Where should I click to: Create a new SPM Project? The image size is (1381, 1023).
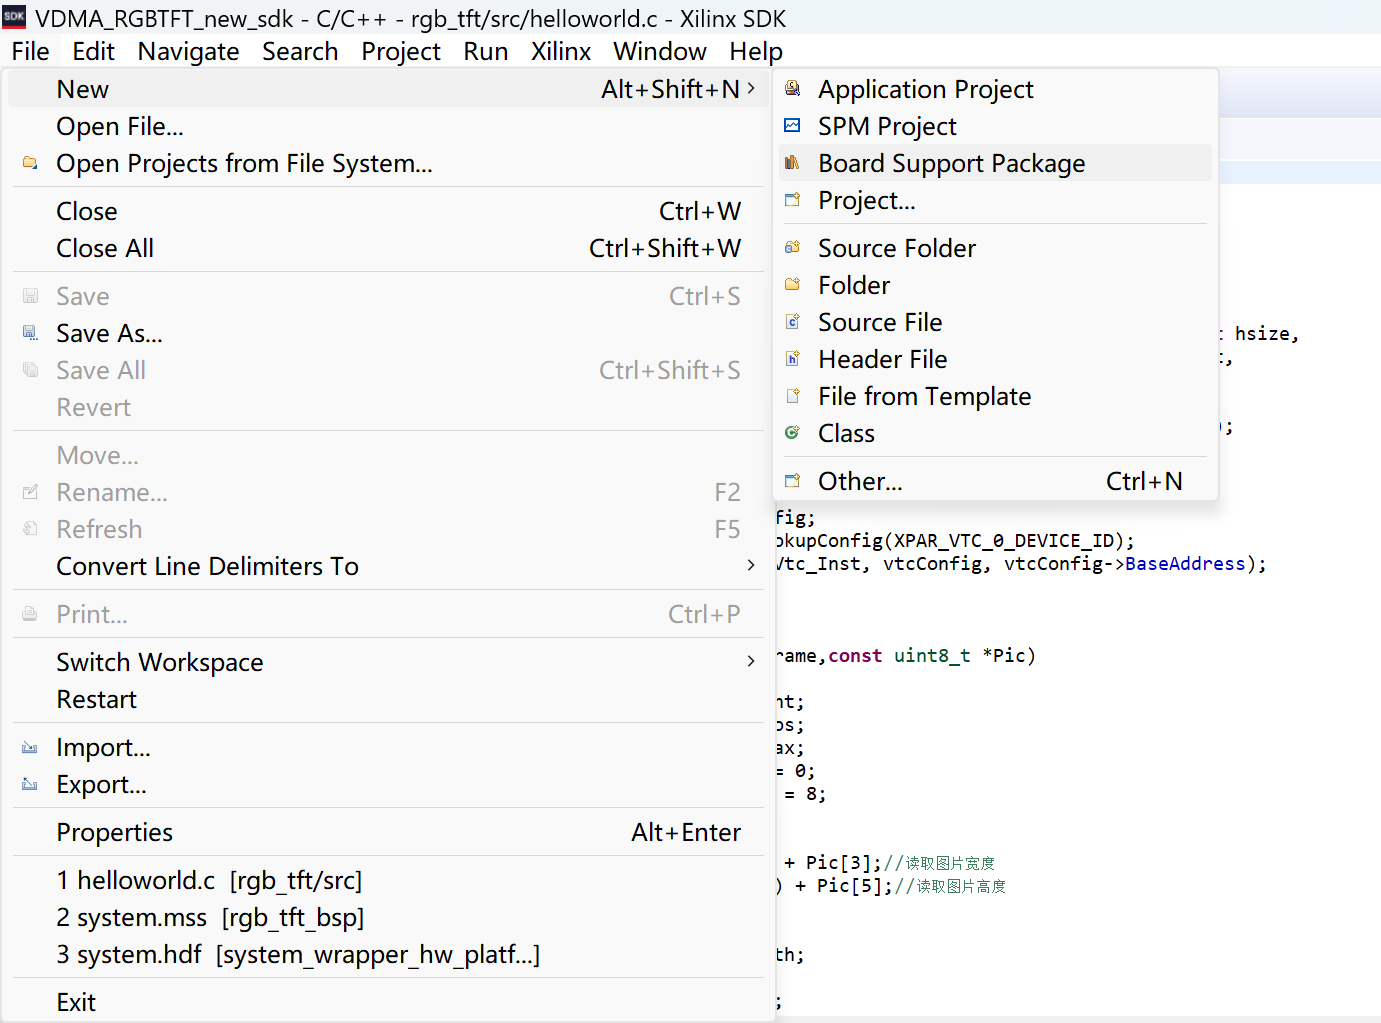pyautogui.click(x=995, y=126)
